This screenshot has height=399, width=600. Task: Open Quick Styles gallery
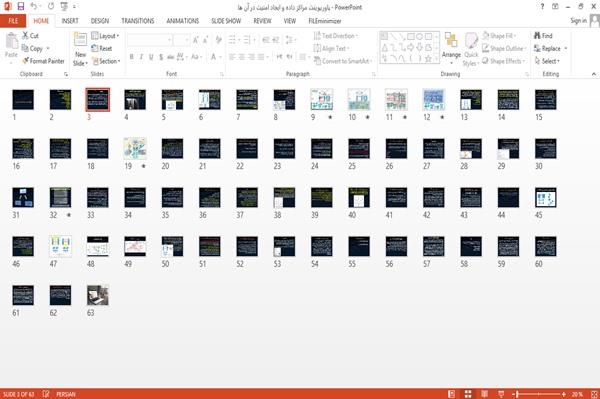[x=471, y=50]
